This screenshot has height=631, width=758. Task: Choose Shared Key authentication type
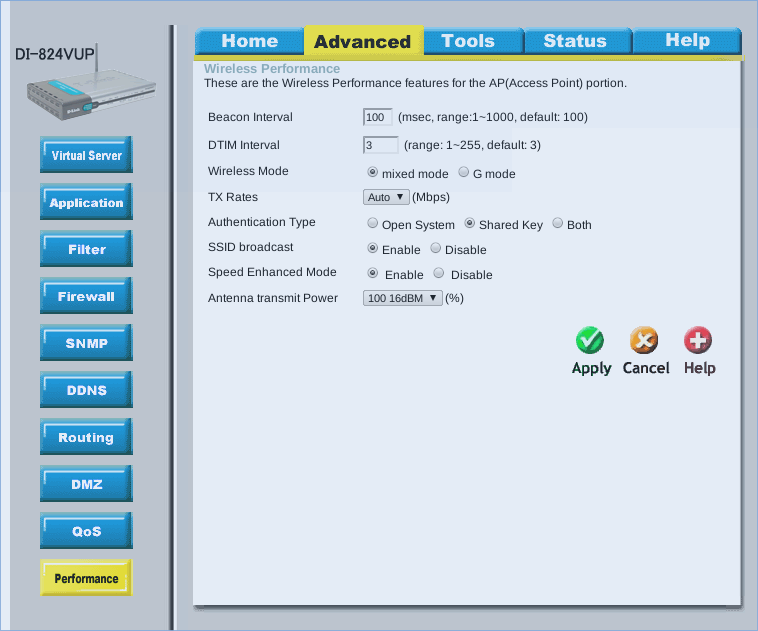(x=469, y=223)
